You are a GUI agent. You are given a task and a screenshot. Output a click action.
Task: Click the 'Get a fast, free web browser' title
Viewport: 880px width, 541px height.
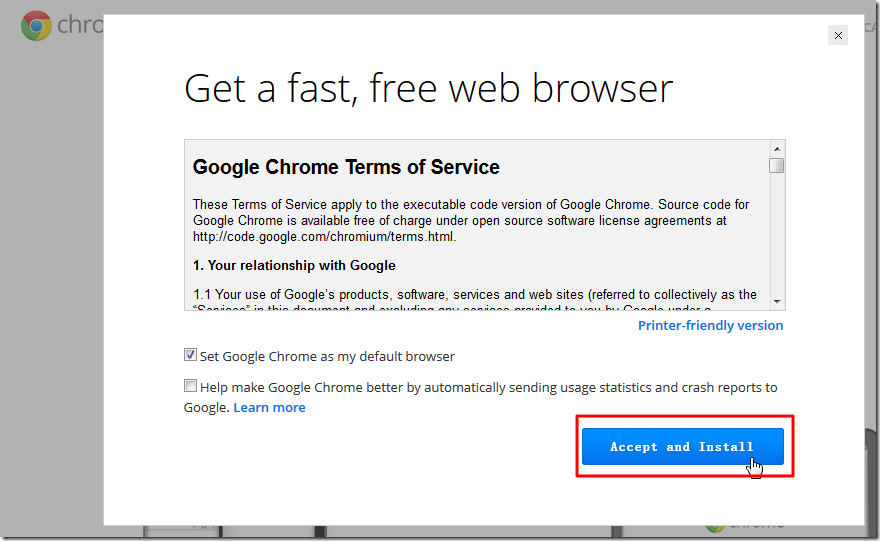[428, 88]
